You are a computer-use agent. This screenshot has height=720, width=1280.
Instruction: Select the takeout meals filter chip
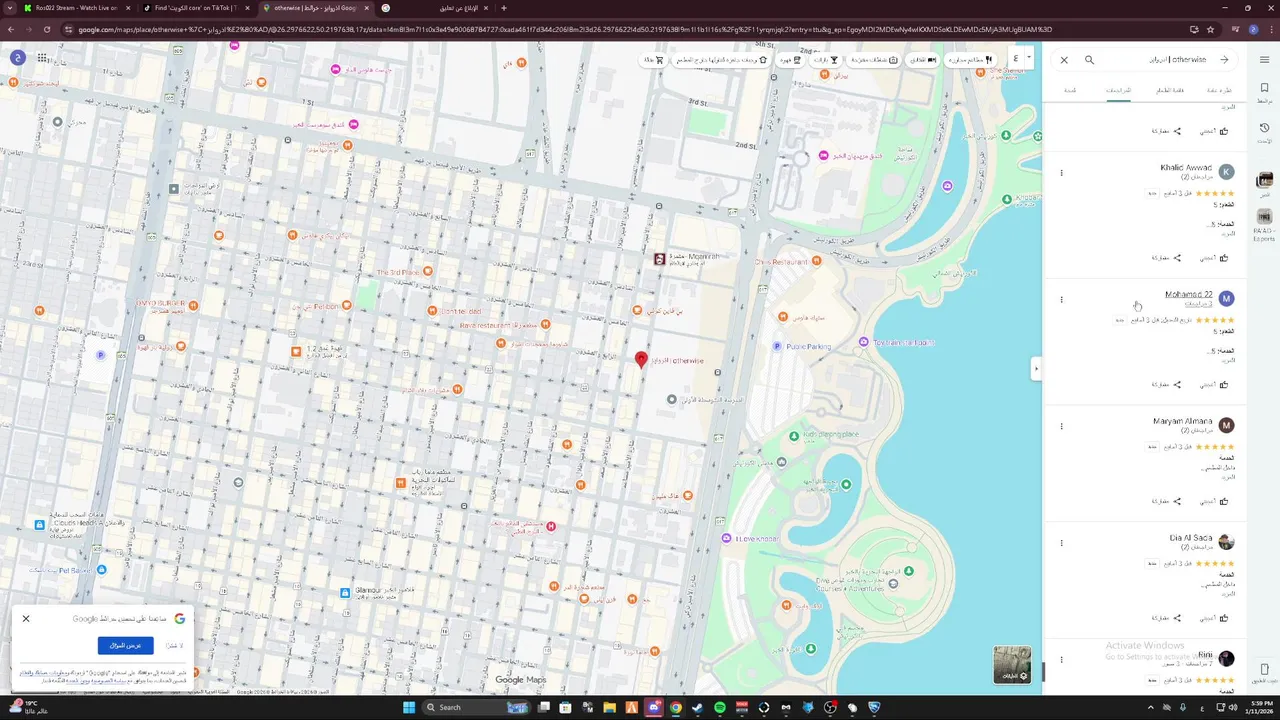coord(720,60)
